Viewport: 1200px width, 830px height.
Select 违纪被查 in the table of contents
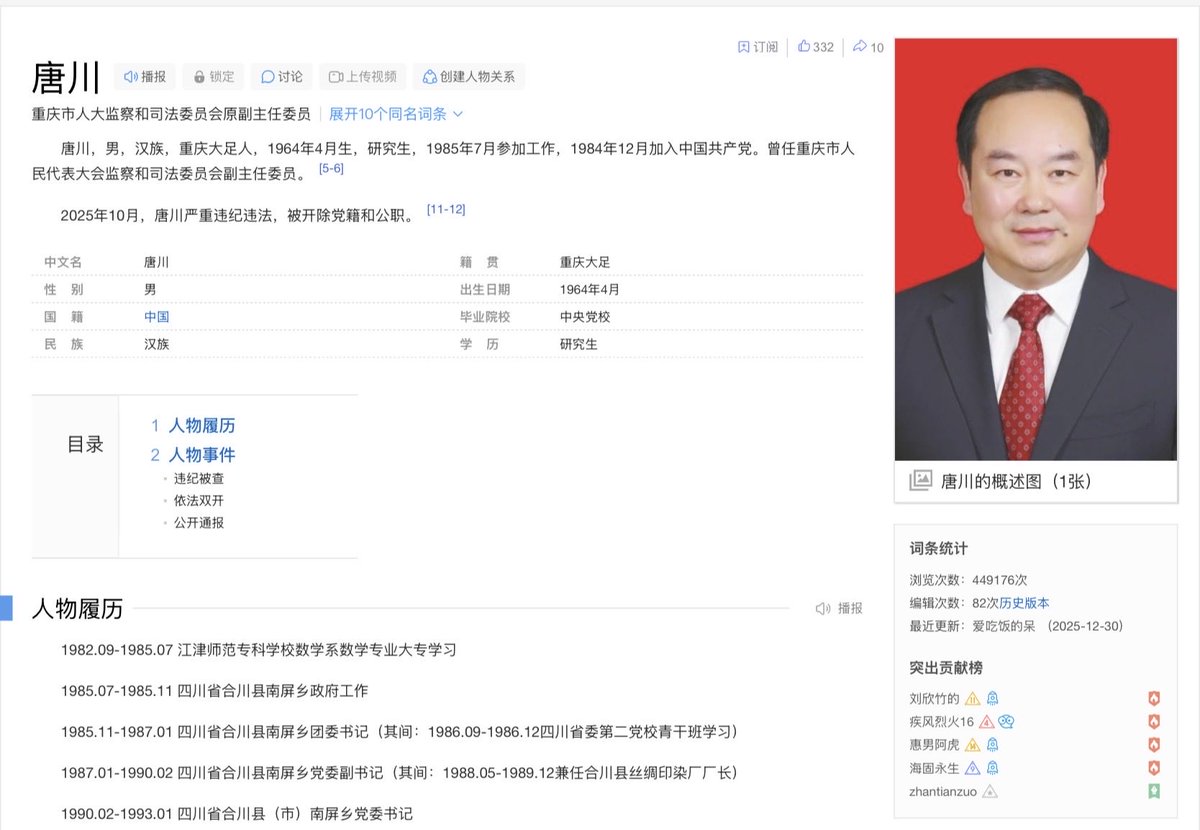click(x=200, y=478)
